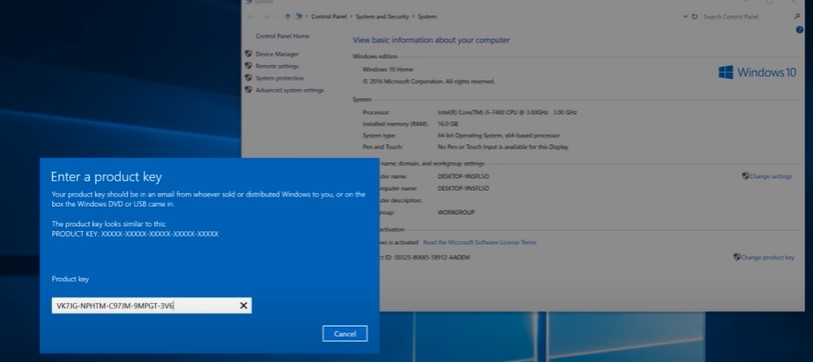Click the 16.0 GB installed memory value
Image resolution: width=813 pixels, height=362 pixels.
click(x=447, y=124)
